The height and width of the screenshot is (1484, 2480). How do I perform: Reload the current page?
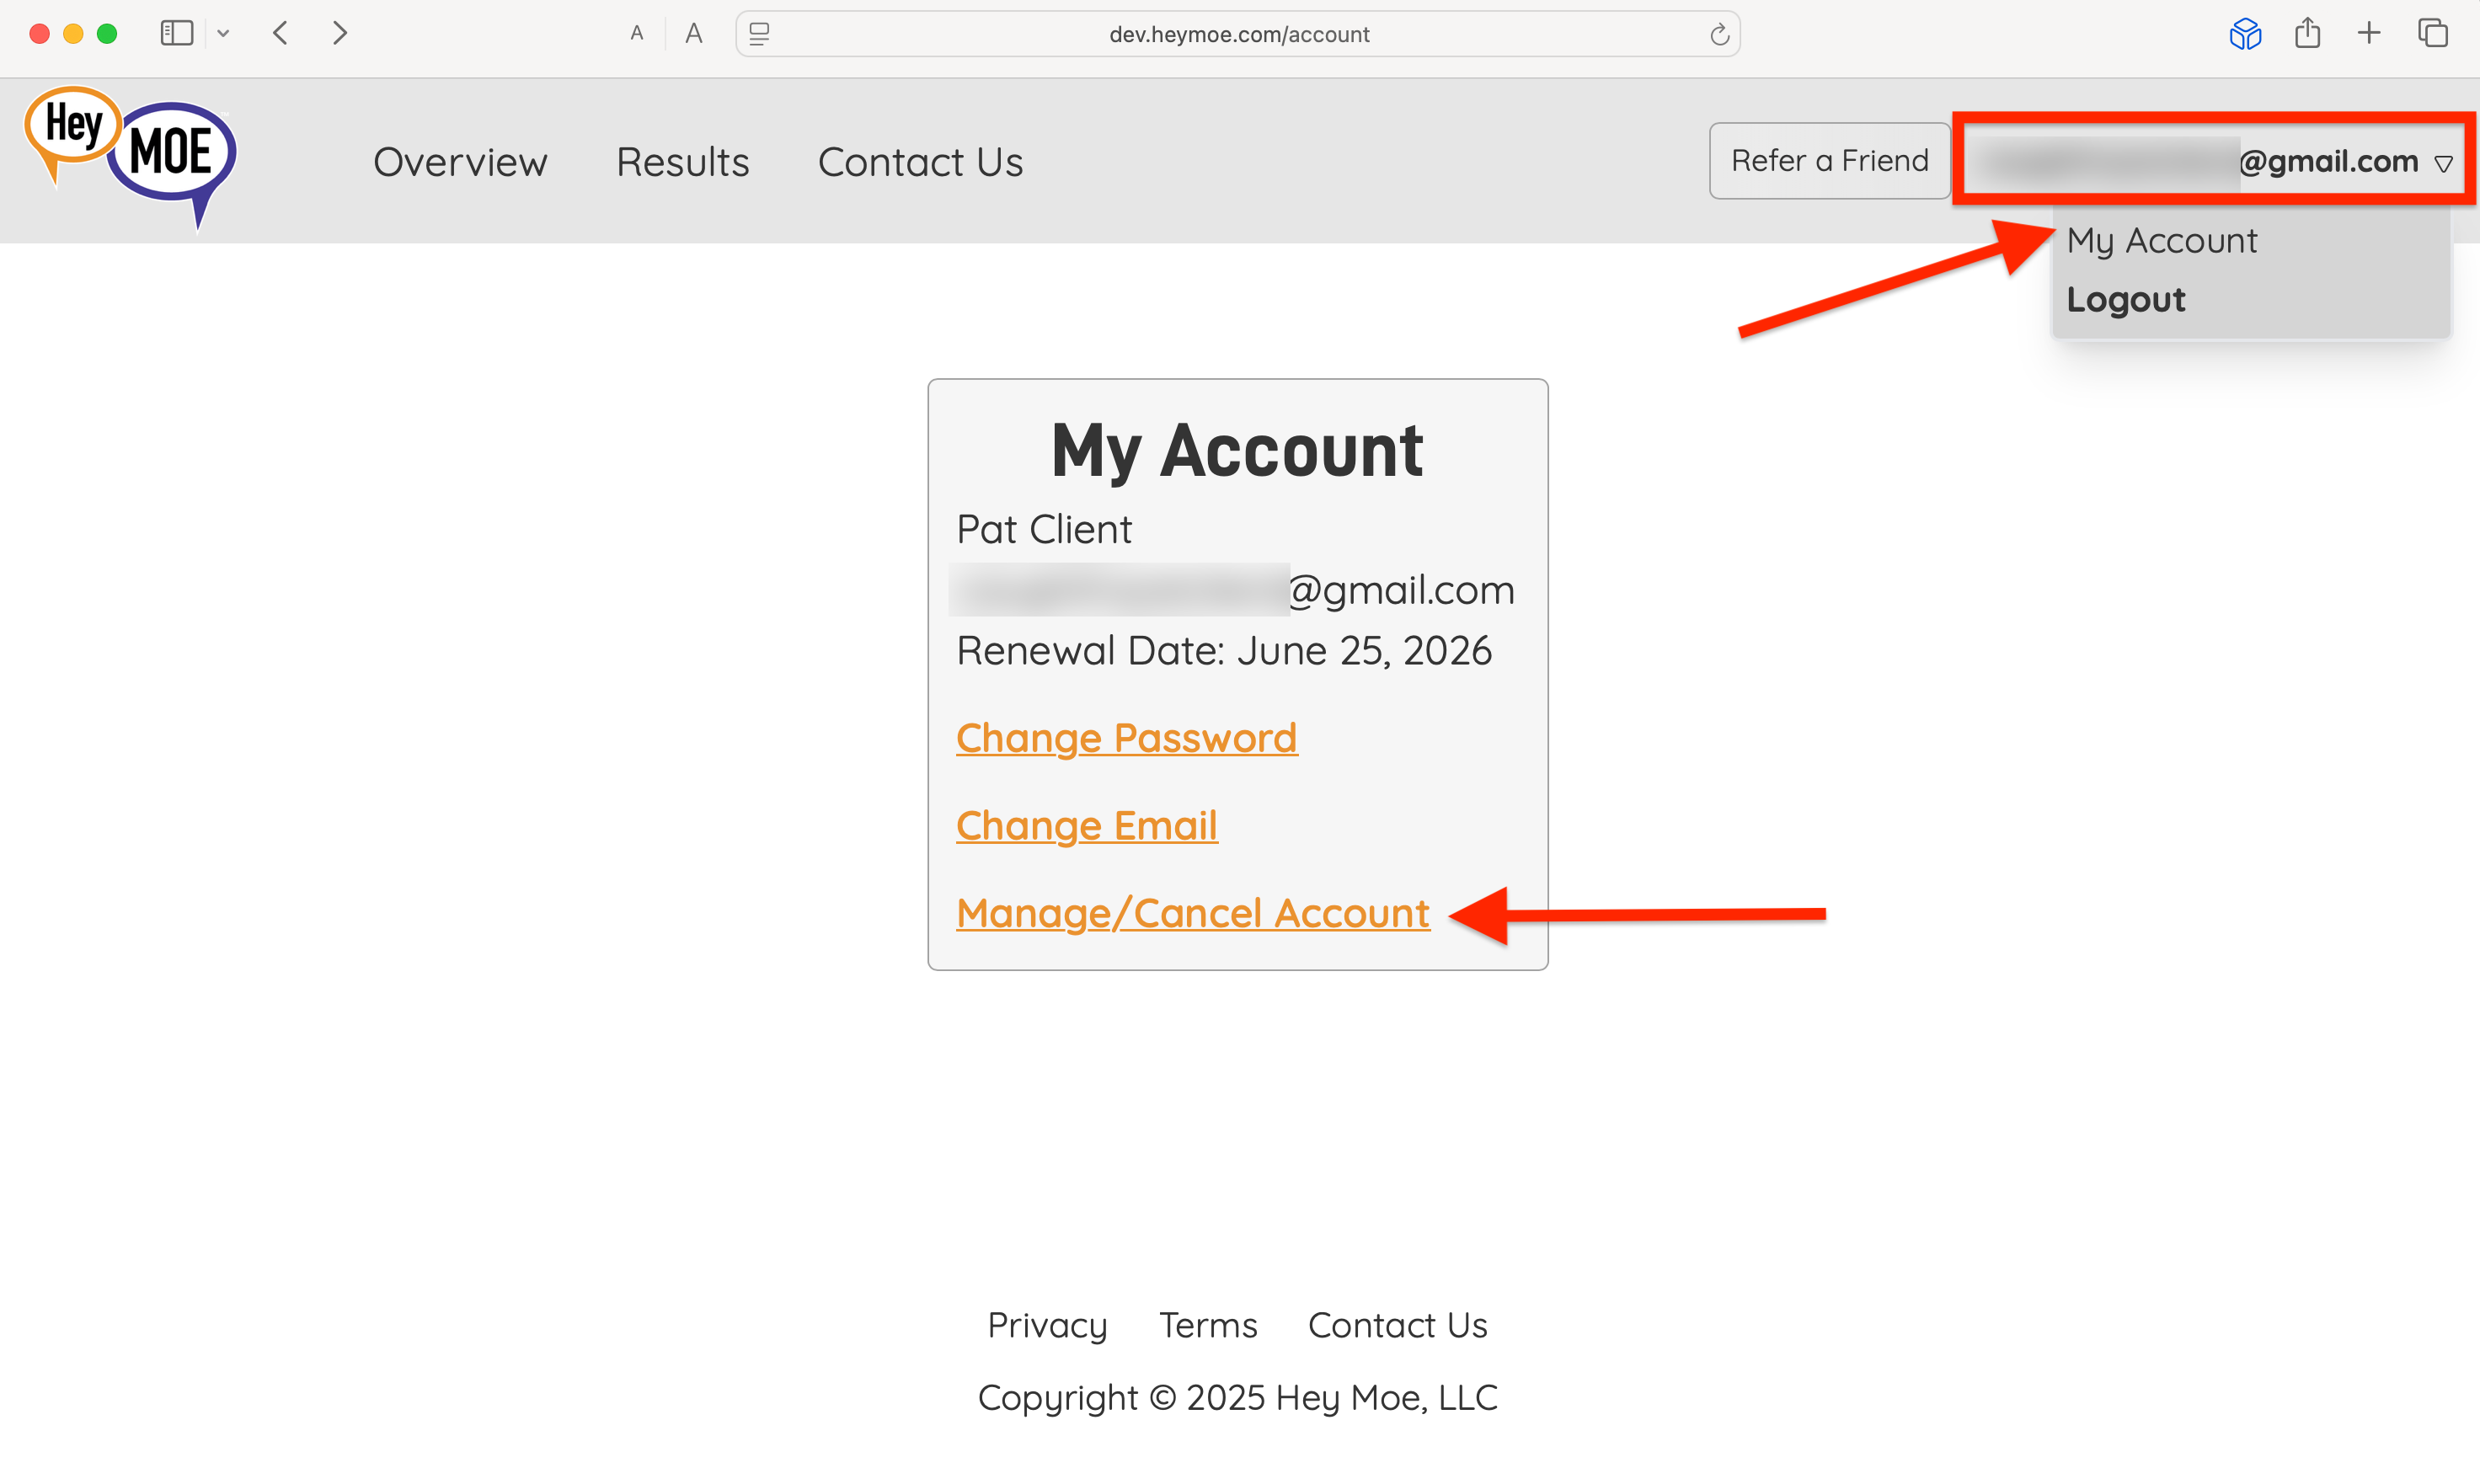(x=1719, y=35)
